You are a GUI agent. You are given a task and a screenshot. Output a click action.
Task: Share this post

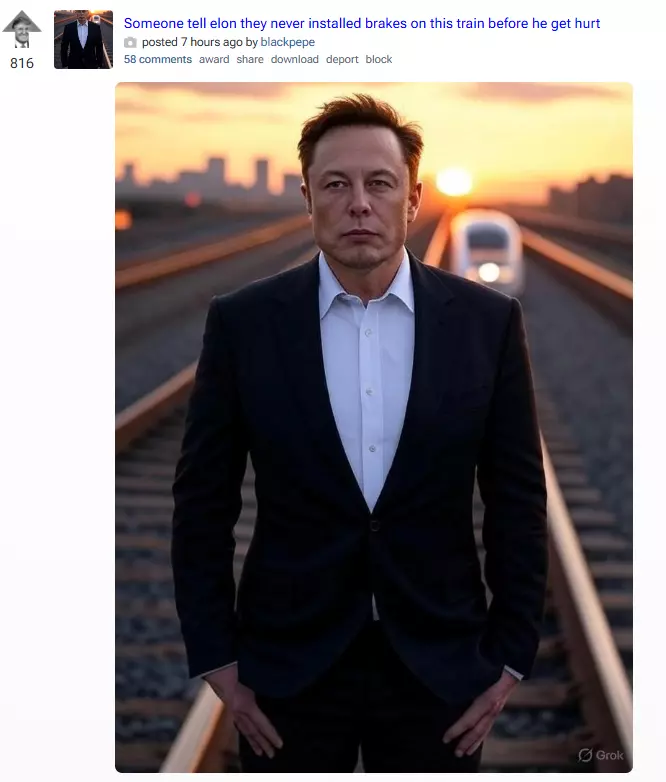click(250, 59)
